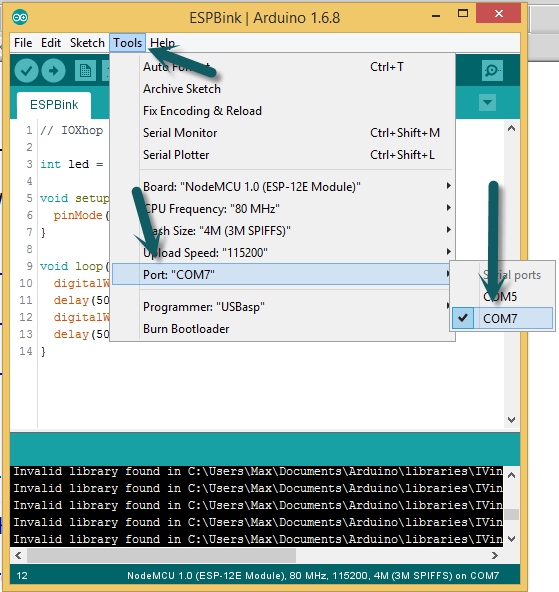
Task: Choose Burn Bootloader entry
Action: (x=282, y=328)
